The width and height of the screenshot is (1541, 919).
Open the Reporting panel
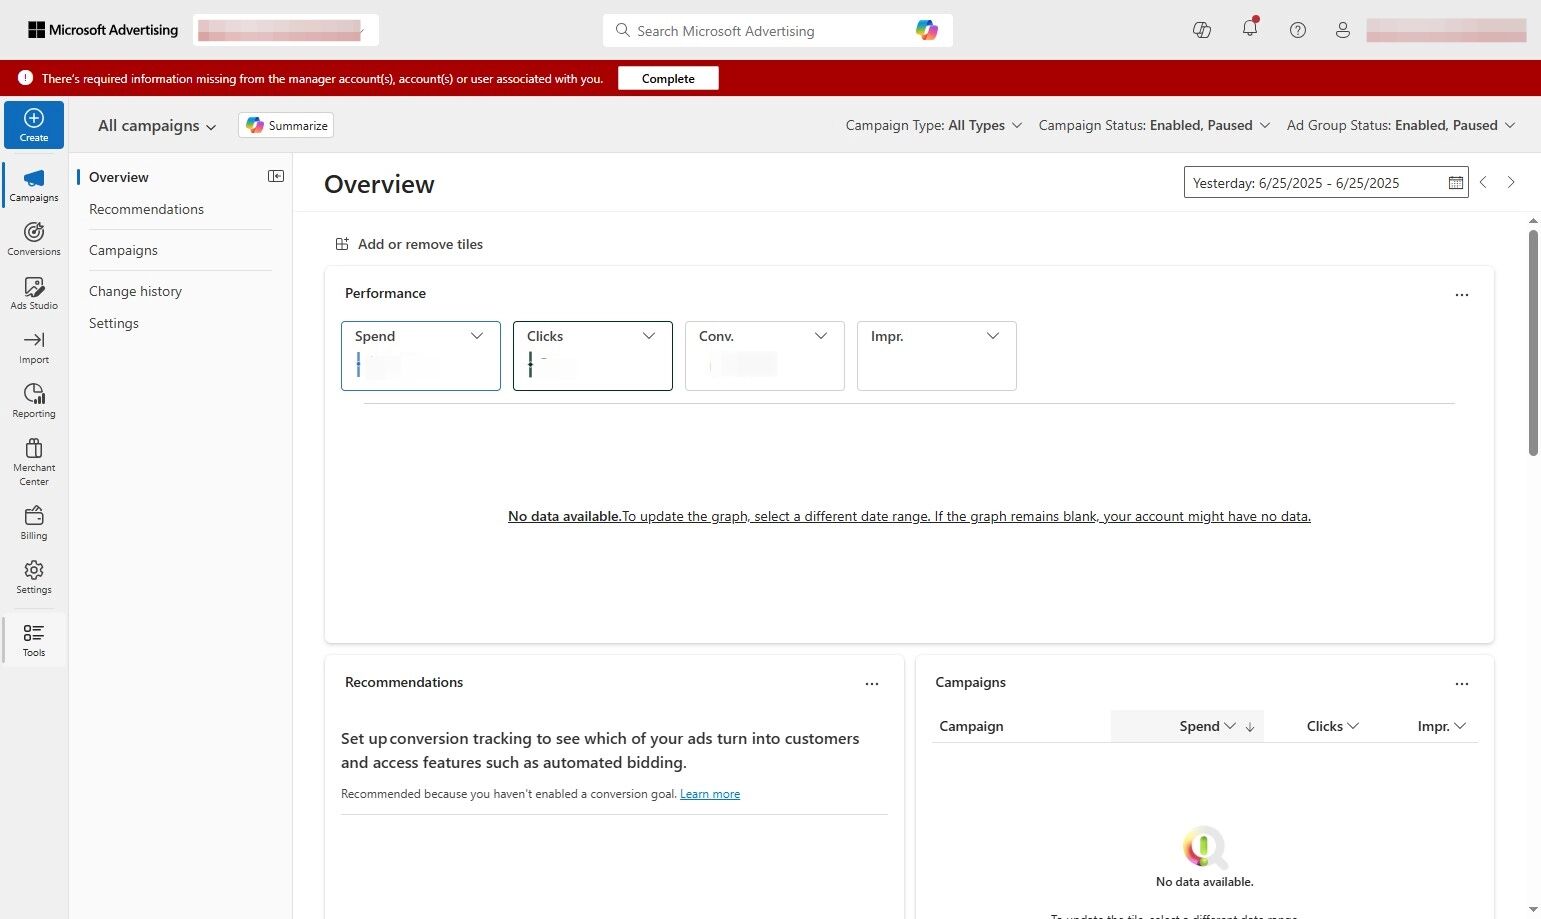coord(33,400)
